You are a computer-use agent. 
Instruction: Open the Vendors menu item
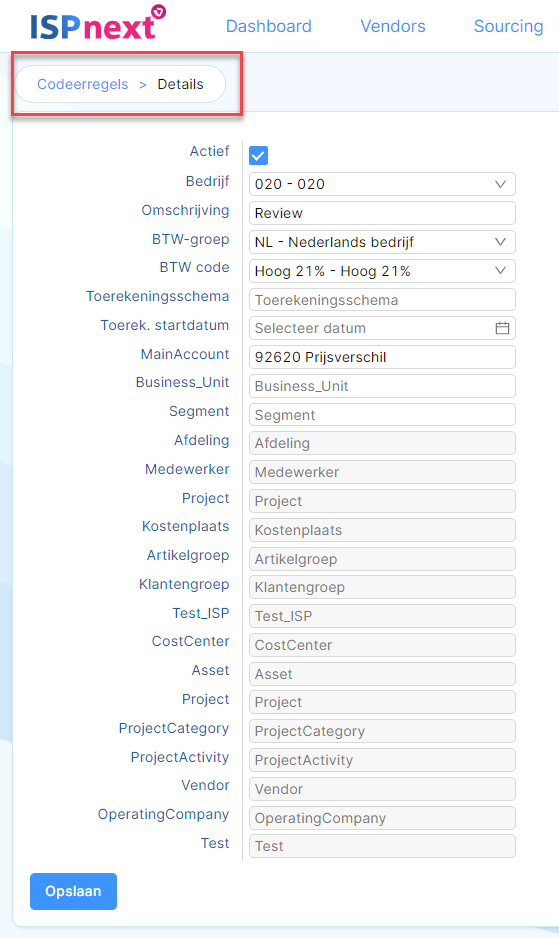tap(393, 26)
